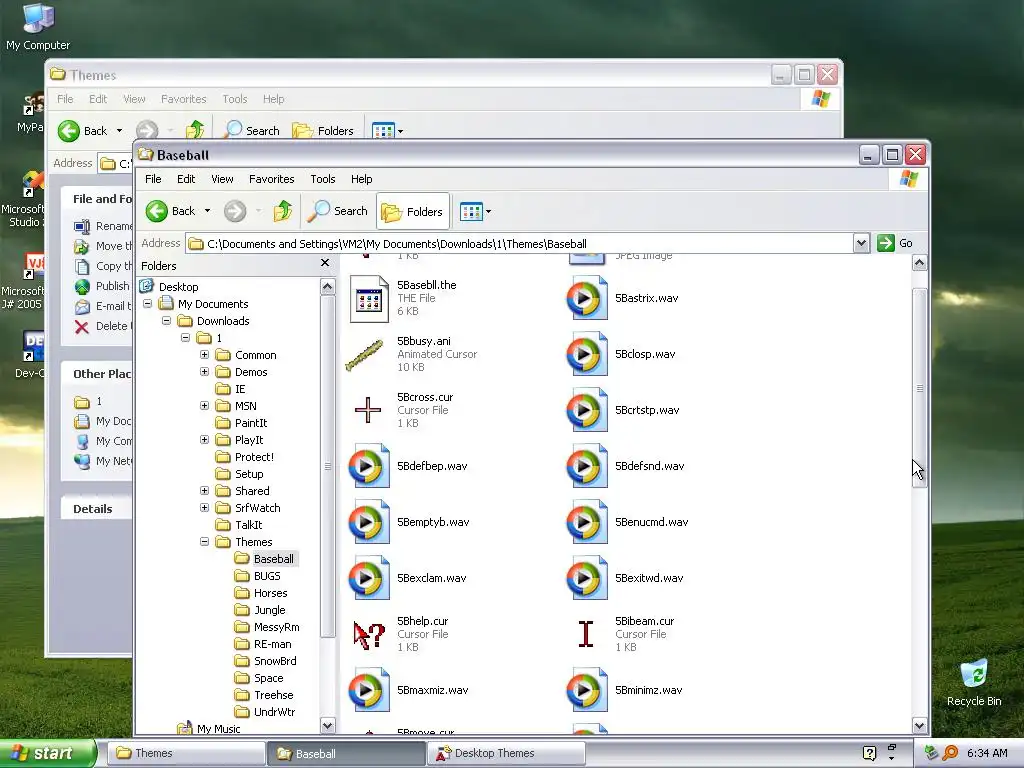Open the Start menu
Image resolution: width=1024 pixels, height=768 pixels.
(x=48, y=753)
